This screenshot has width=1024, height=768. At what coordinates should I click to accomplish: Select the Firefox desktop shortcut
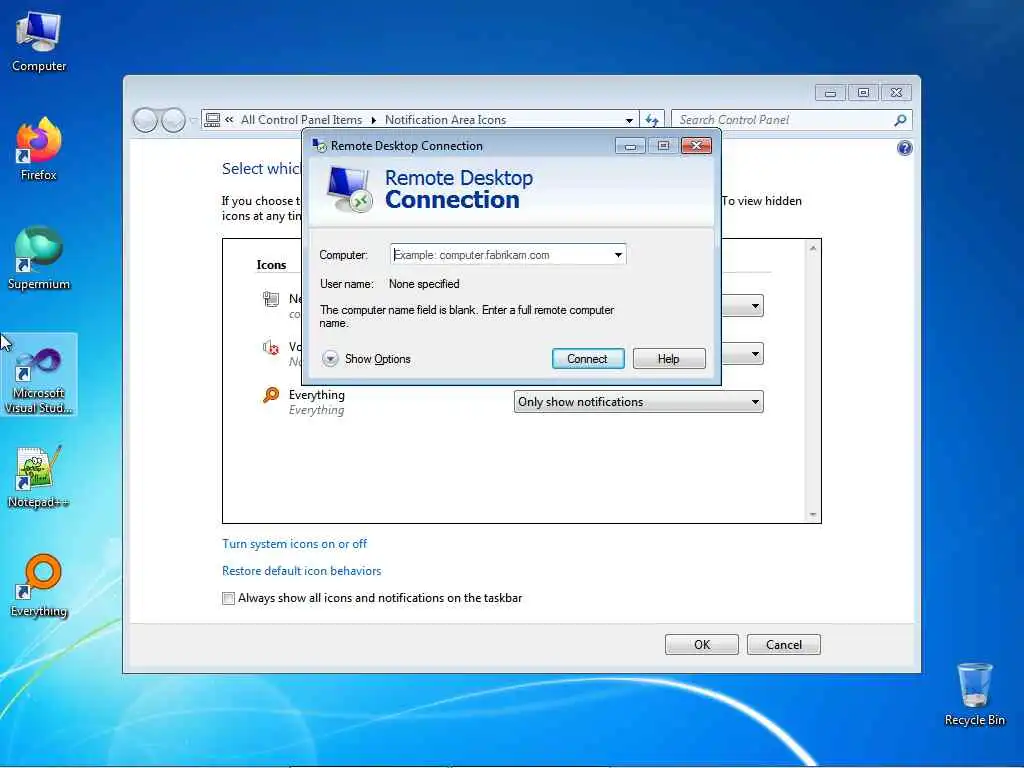pyautogui.click(x=39, y=149)
